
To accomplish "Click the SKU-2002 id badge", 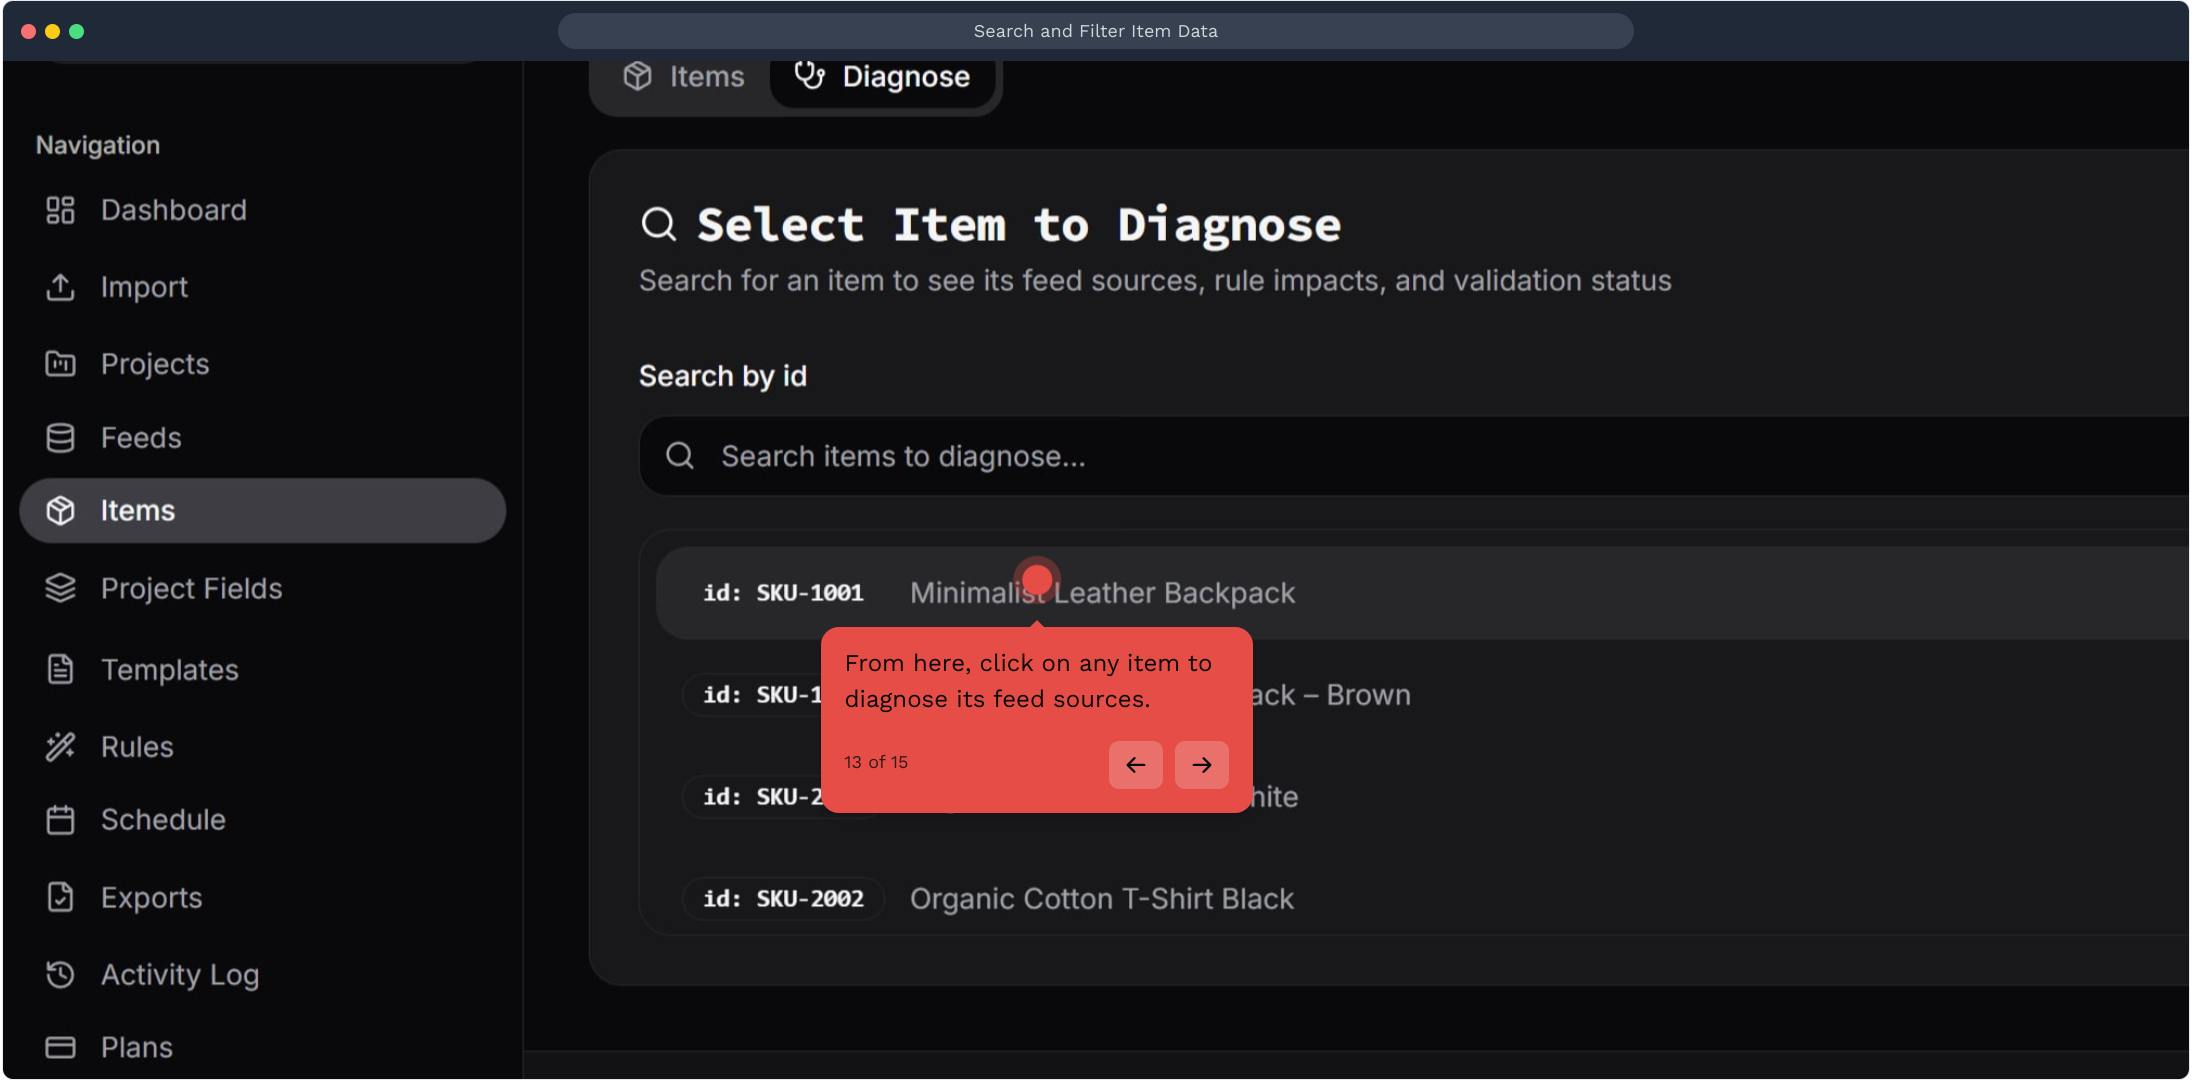I will tap(783, 899).
